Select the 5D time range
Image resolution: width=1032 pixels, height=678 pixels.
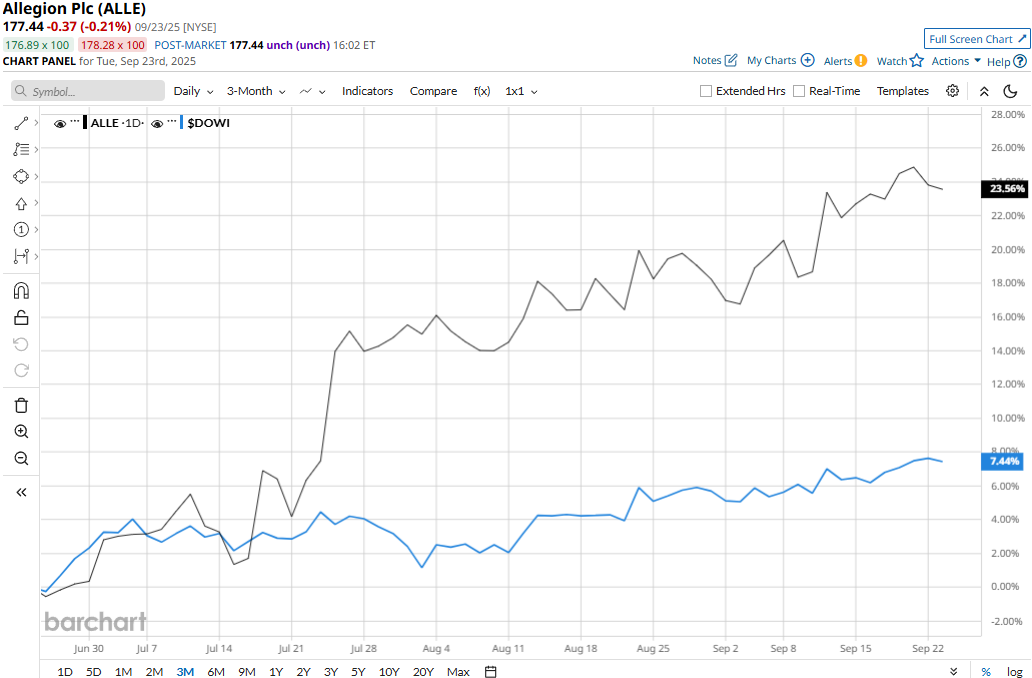pos(93,671)
